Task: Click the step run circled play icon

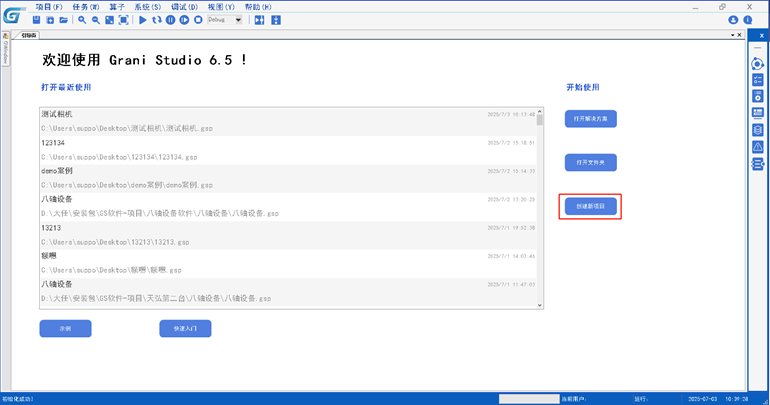Action: coord(184,20)
